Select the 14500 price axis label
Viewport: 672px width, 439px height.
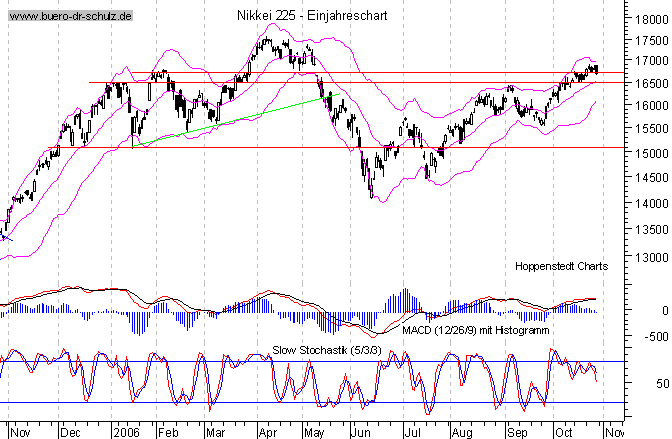[x=652, y=177]
